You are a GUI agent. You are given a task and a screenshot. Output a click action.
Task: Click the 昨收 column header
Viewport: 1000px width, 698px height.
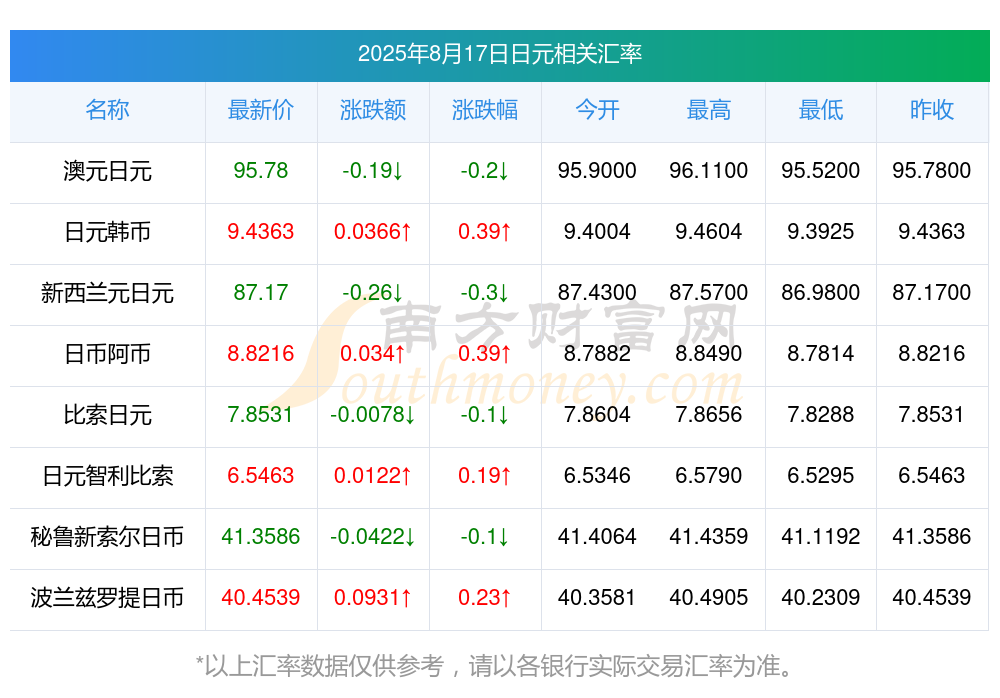[932, 110]
